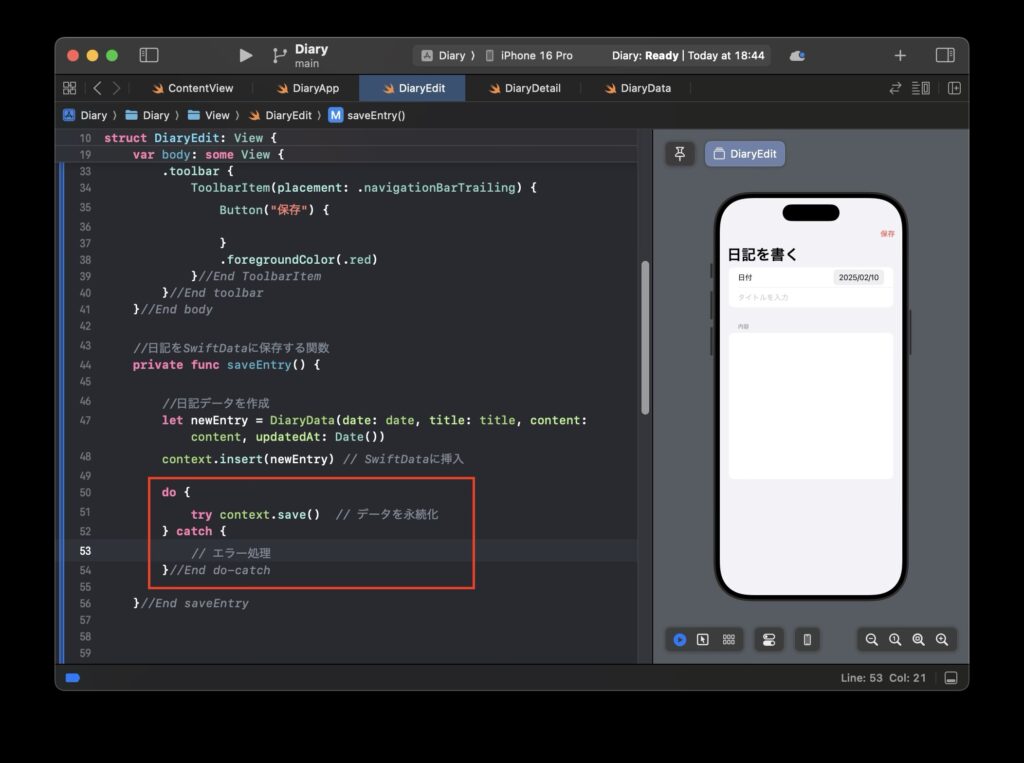
Task: Click the title input field in preview
Action: [810, 297]
